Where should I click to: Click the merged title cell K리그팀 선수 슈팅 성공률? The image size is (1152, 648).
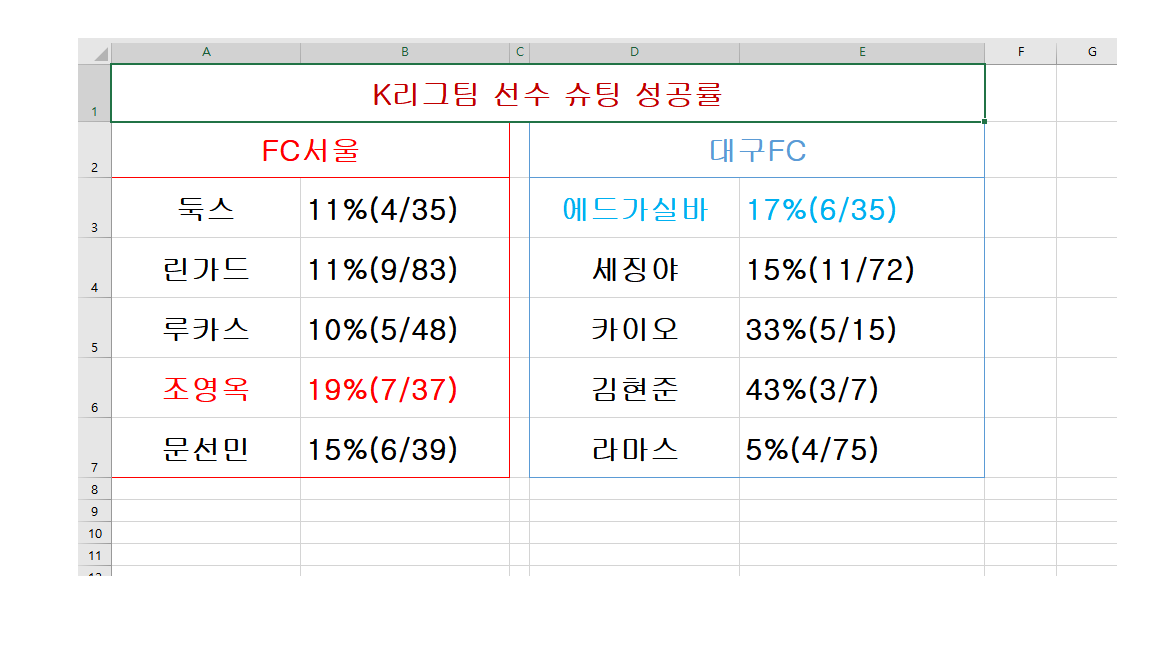coord(547,93)
